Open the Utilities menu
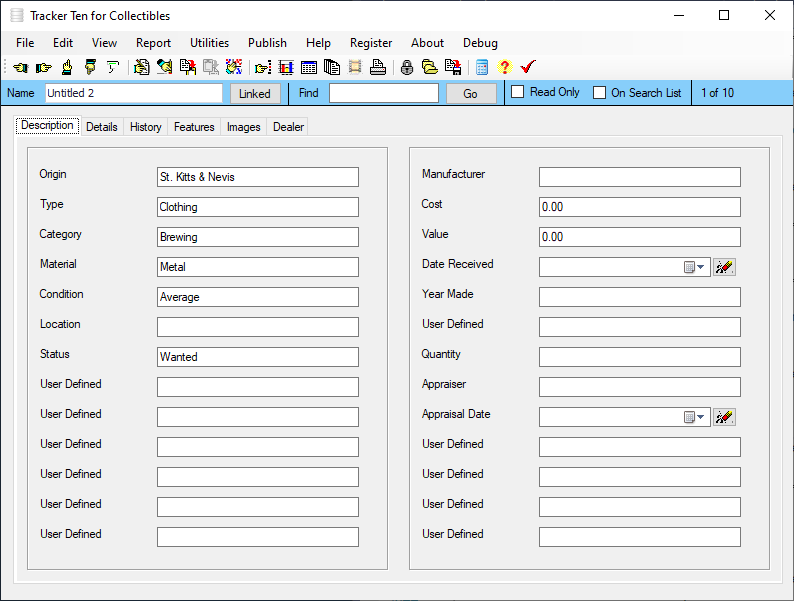This screenshot has height=601, width=794. click(x=209, y=43)
